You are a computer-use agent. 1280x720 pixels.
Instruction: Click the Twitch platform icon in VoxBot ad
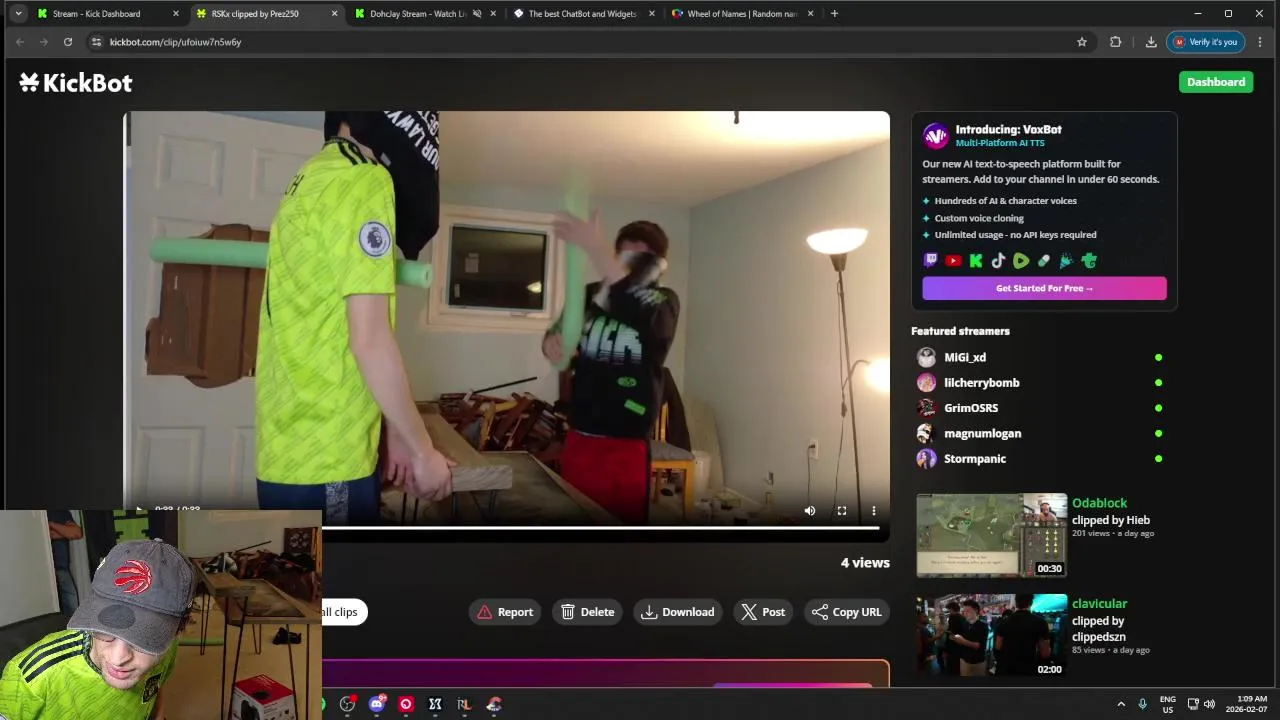pos(931,261)
